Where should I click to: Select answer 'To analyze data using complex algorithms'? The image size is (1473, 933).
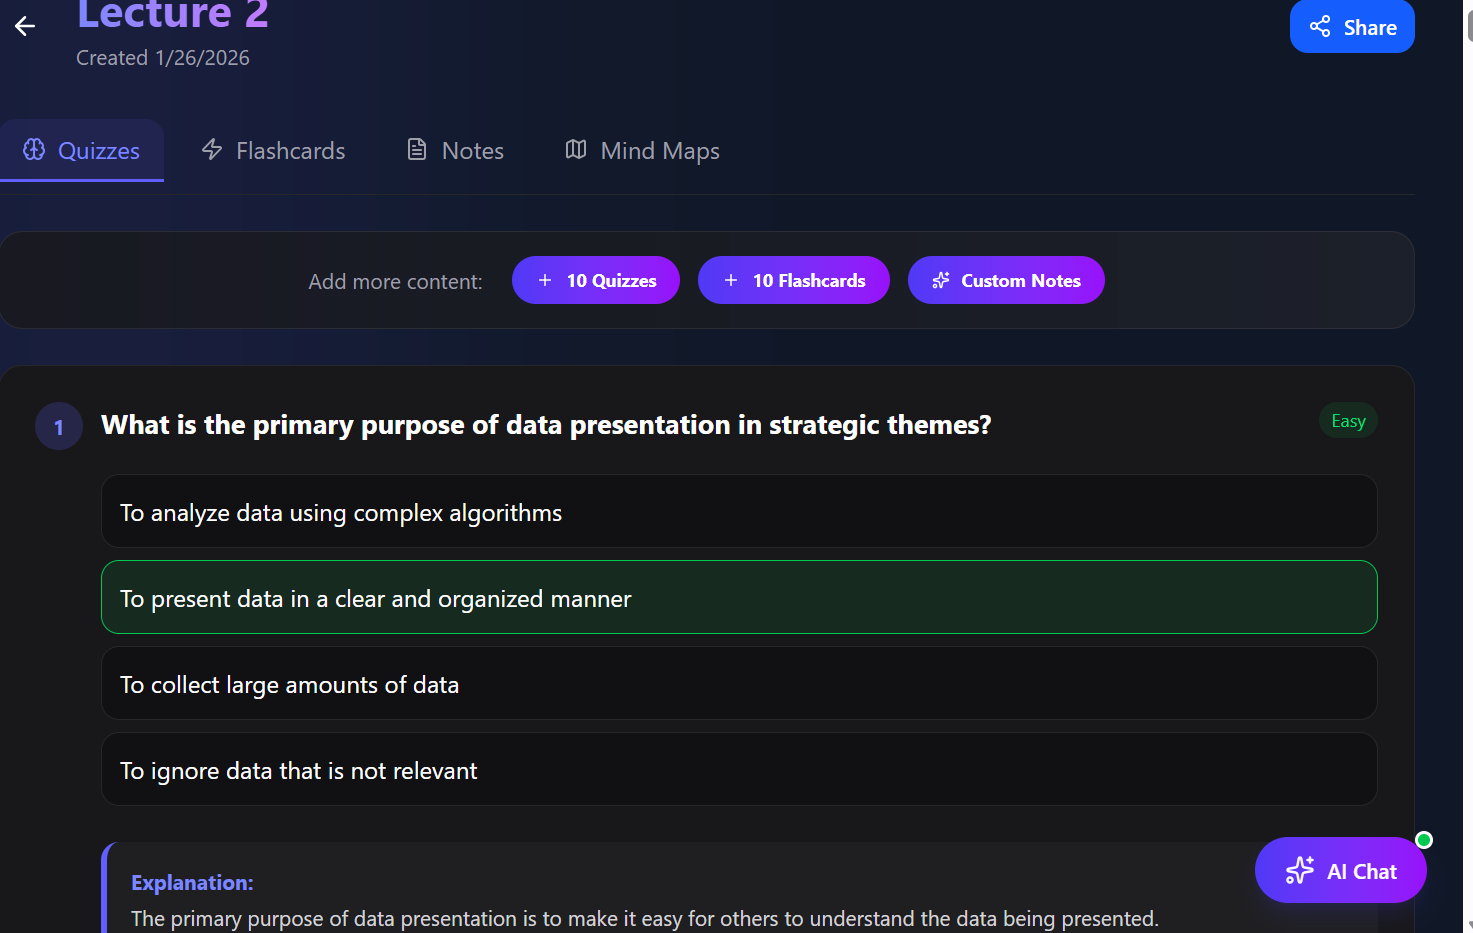tap(739, 511)
